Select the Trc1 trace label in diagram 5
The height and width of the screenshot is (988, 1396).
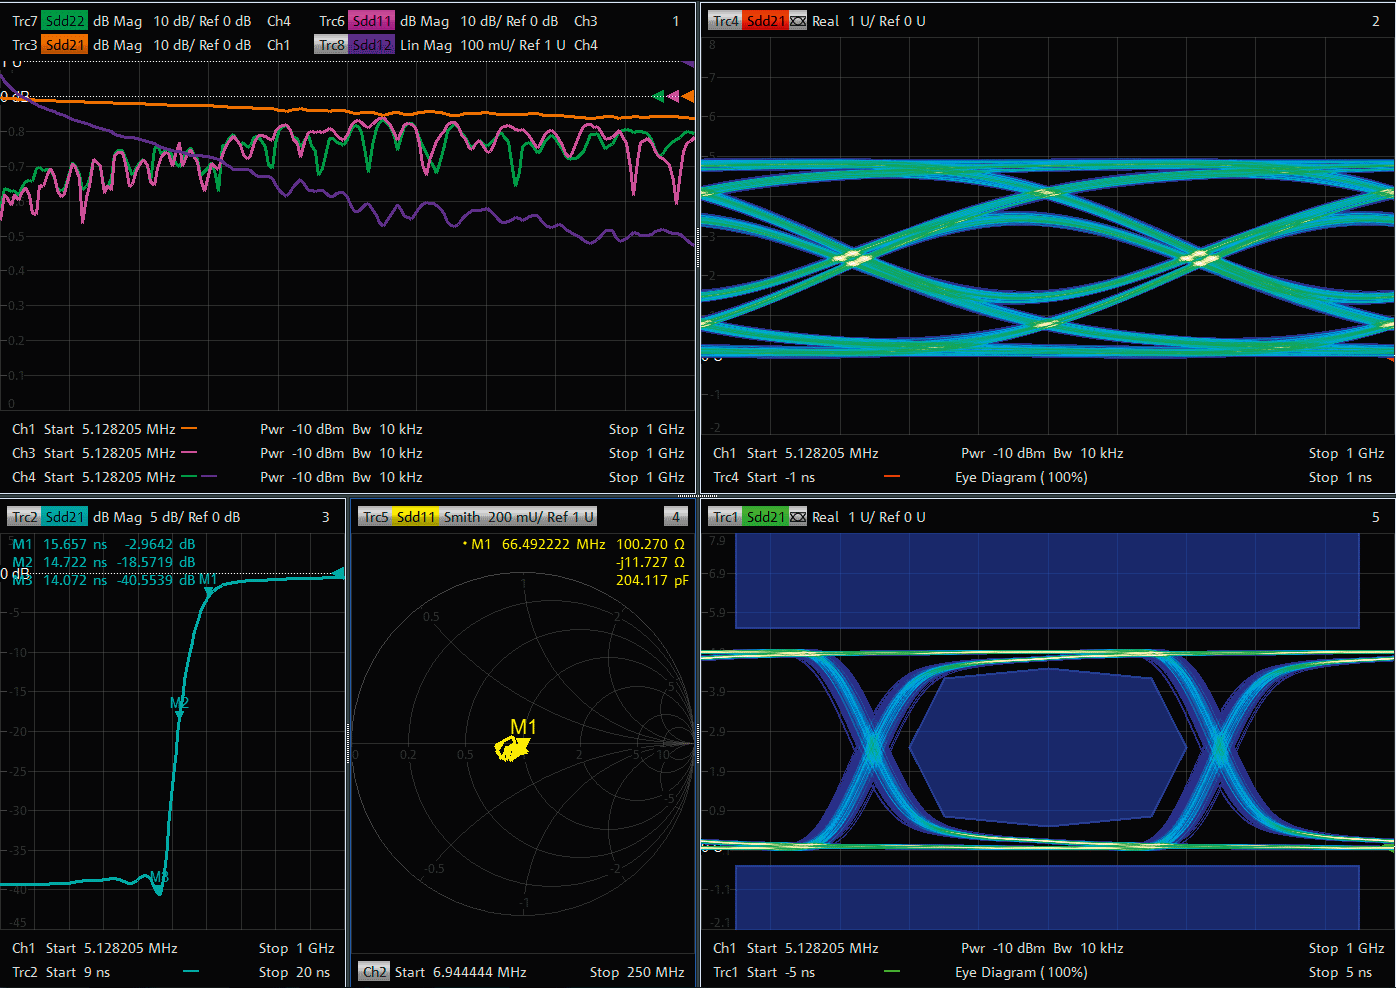pos(726,517)
